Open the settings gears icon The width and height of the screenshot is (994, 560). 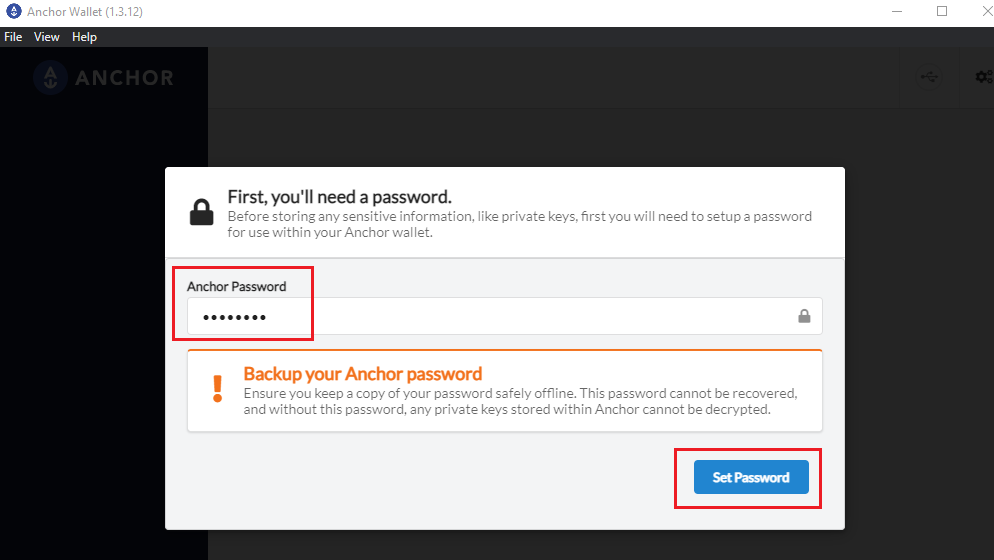click(984, 77)
